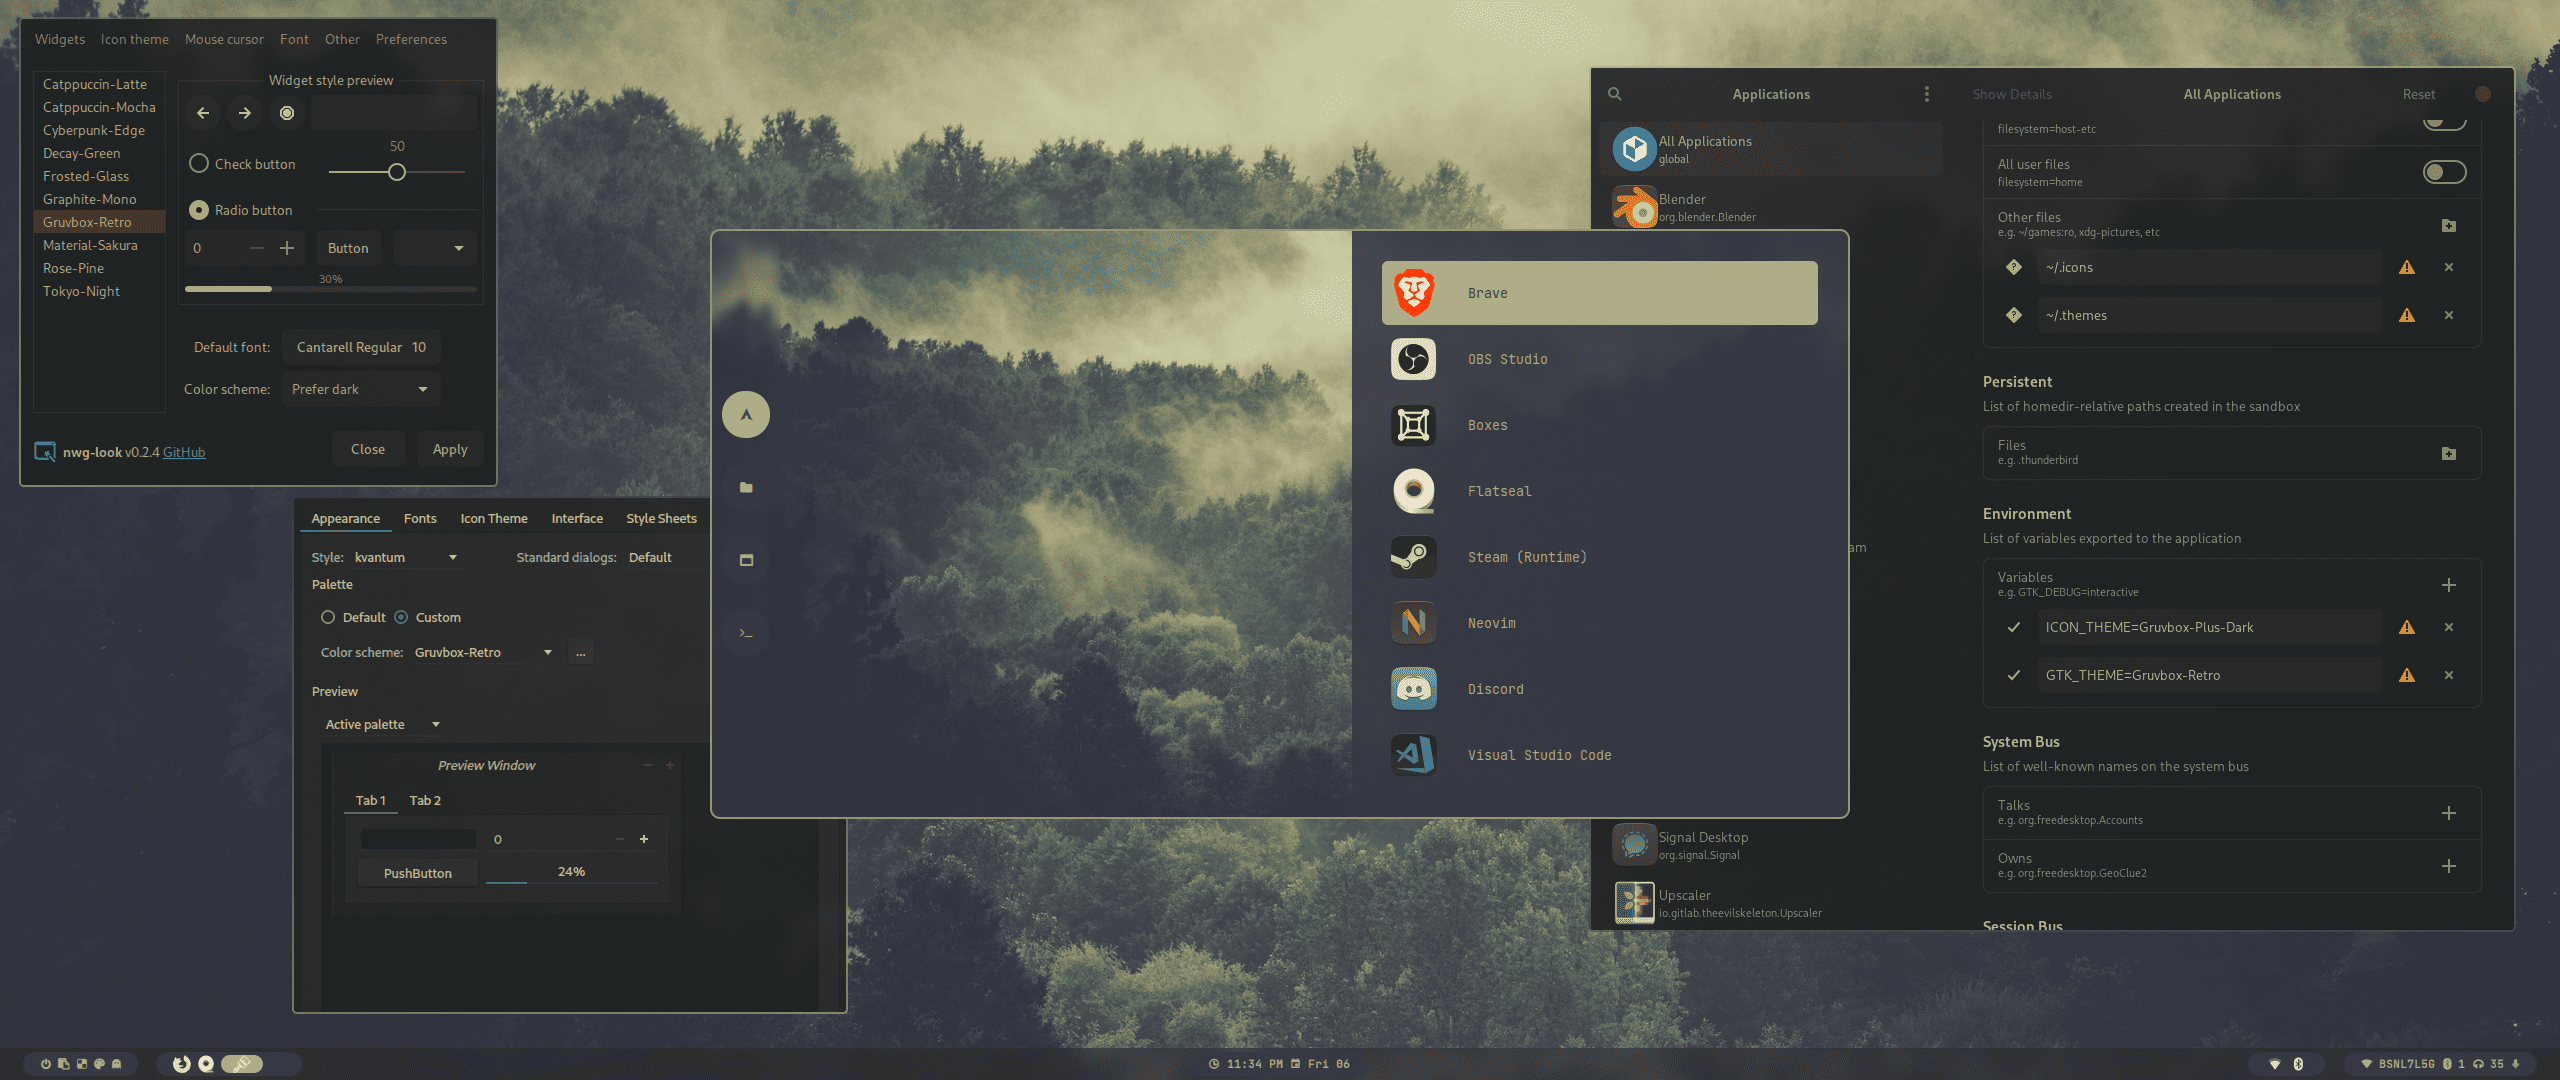The width and height of the screenshot is (2560, 1080).
Task: Click the folder icon in launcher sidebar
Action: point(746,488)
